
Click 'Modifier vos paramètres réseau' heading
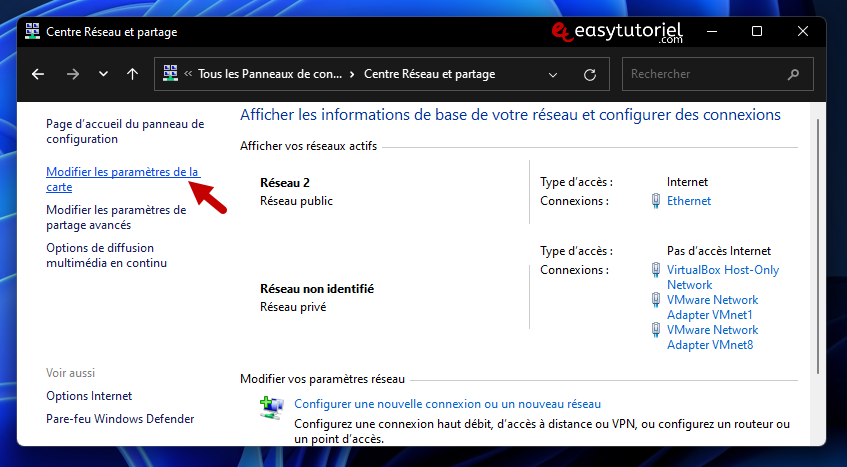(322, 380)
